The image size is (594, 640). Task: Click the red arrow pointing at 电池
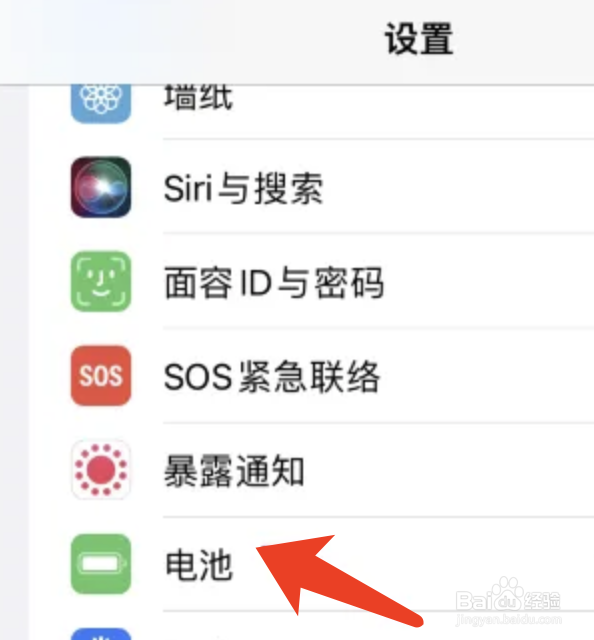(x=339, y=580)
